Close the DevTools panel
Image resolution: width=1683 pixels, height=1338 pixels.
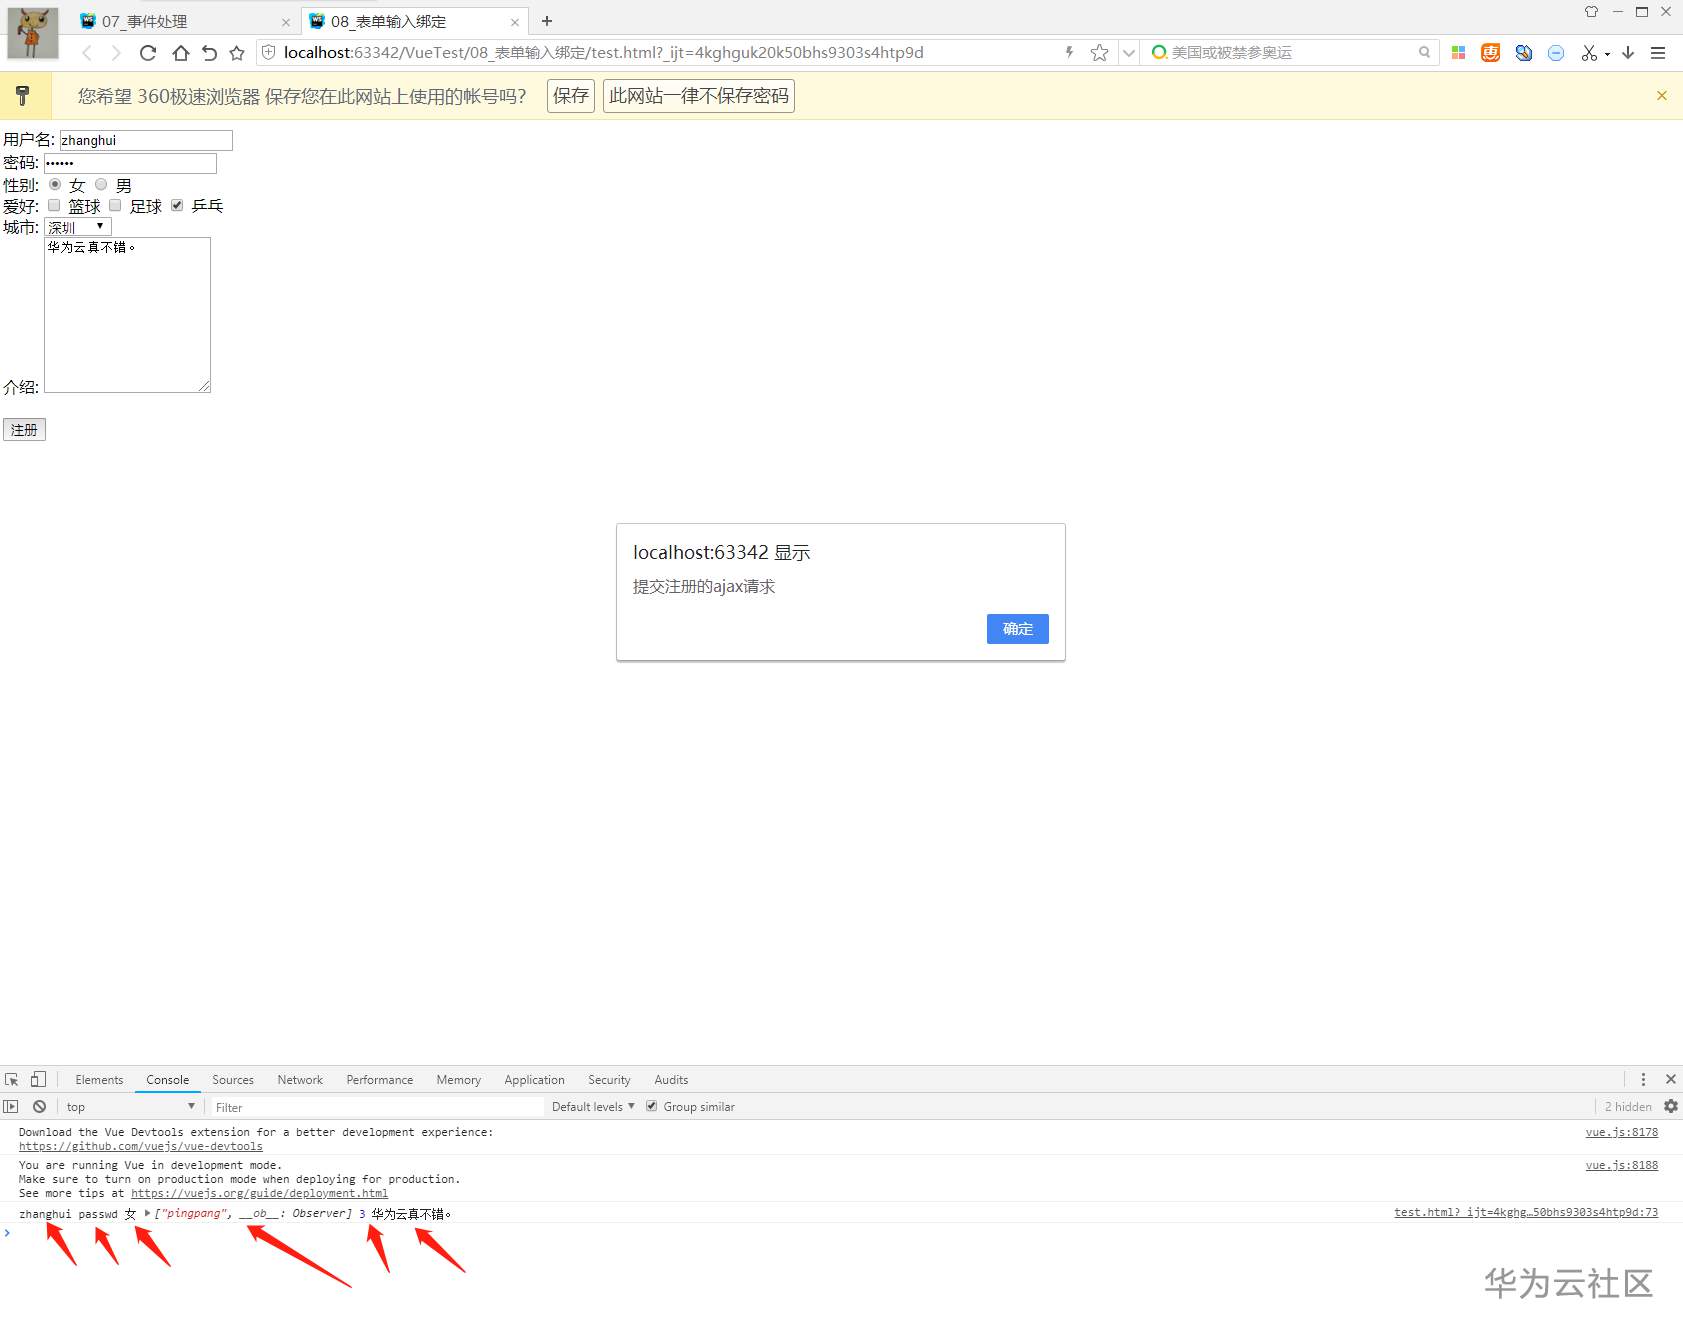(1671, 1080)
